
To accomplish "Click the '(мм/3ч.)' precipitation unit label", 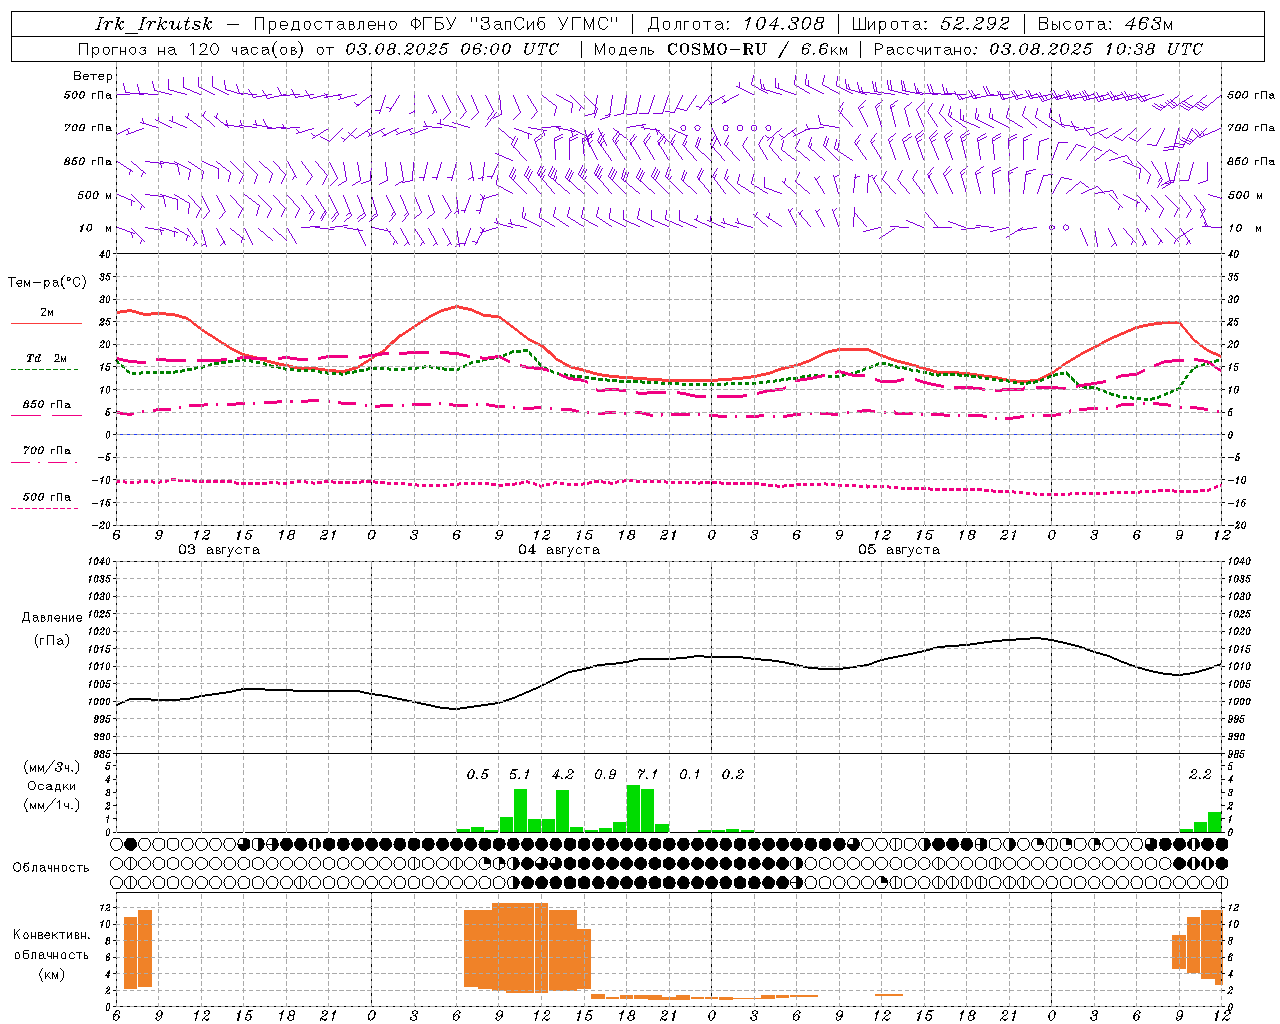I will (52, 768).
